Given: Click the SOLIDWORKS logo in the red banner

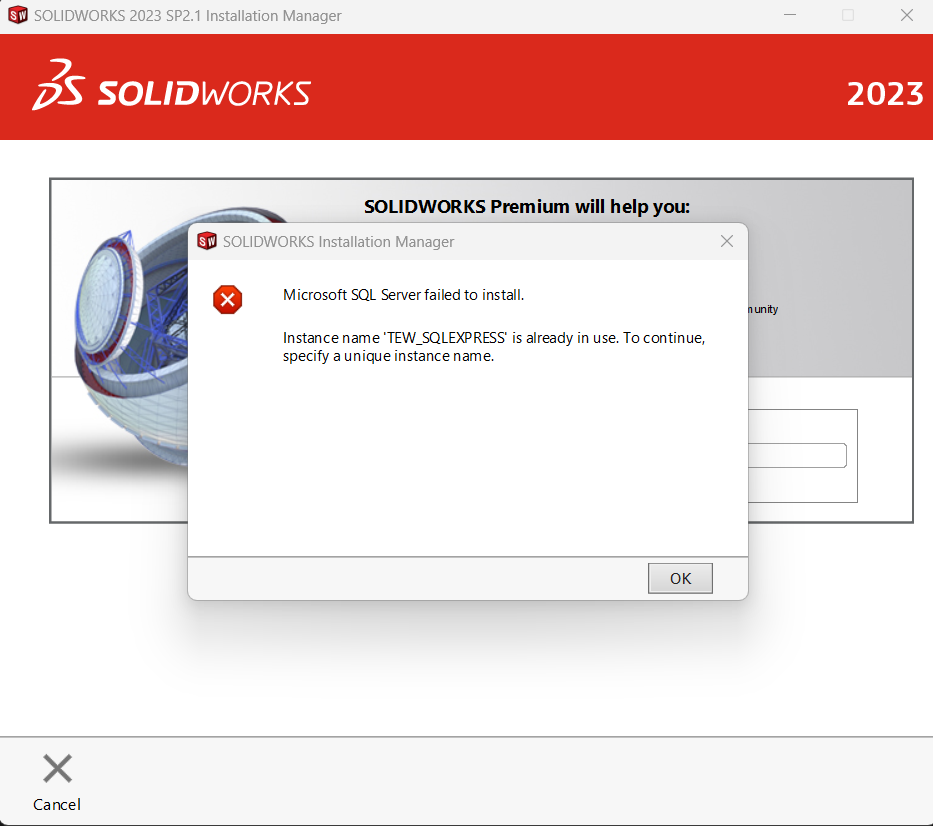Looking at the screenshot, I should (x=171, y=85).
